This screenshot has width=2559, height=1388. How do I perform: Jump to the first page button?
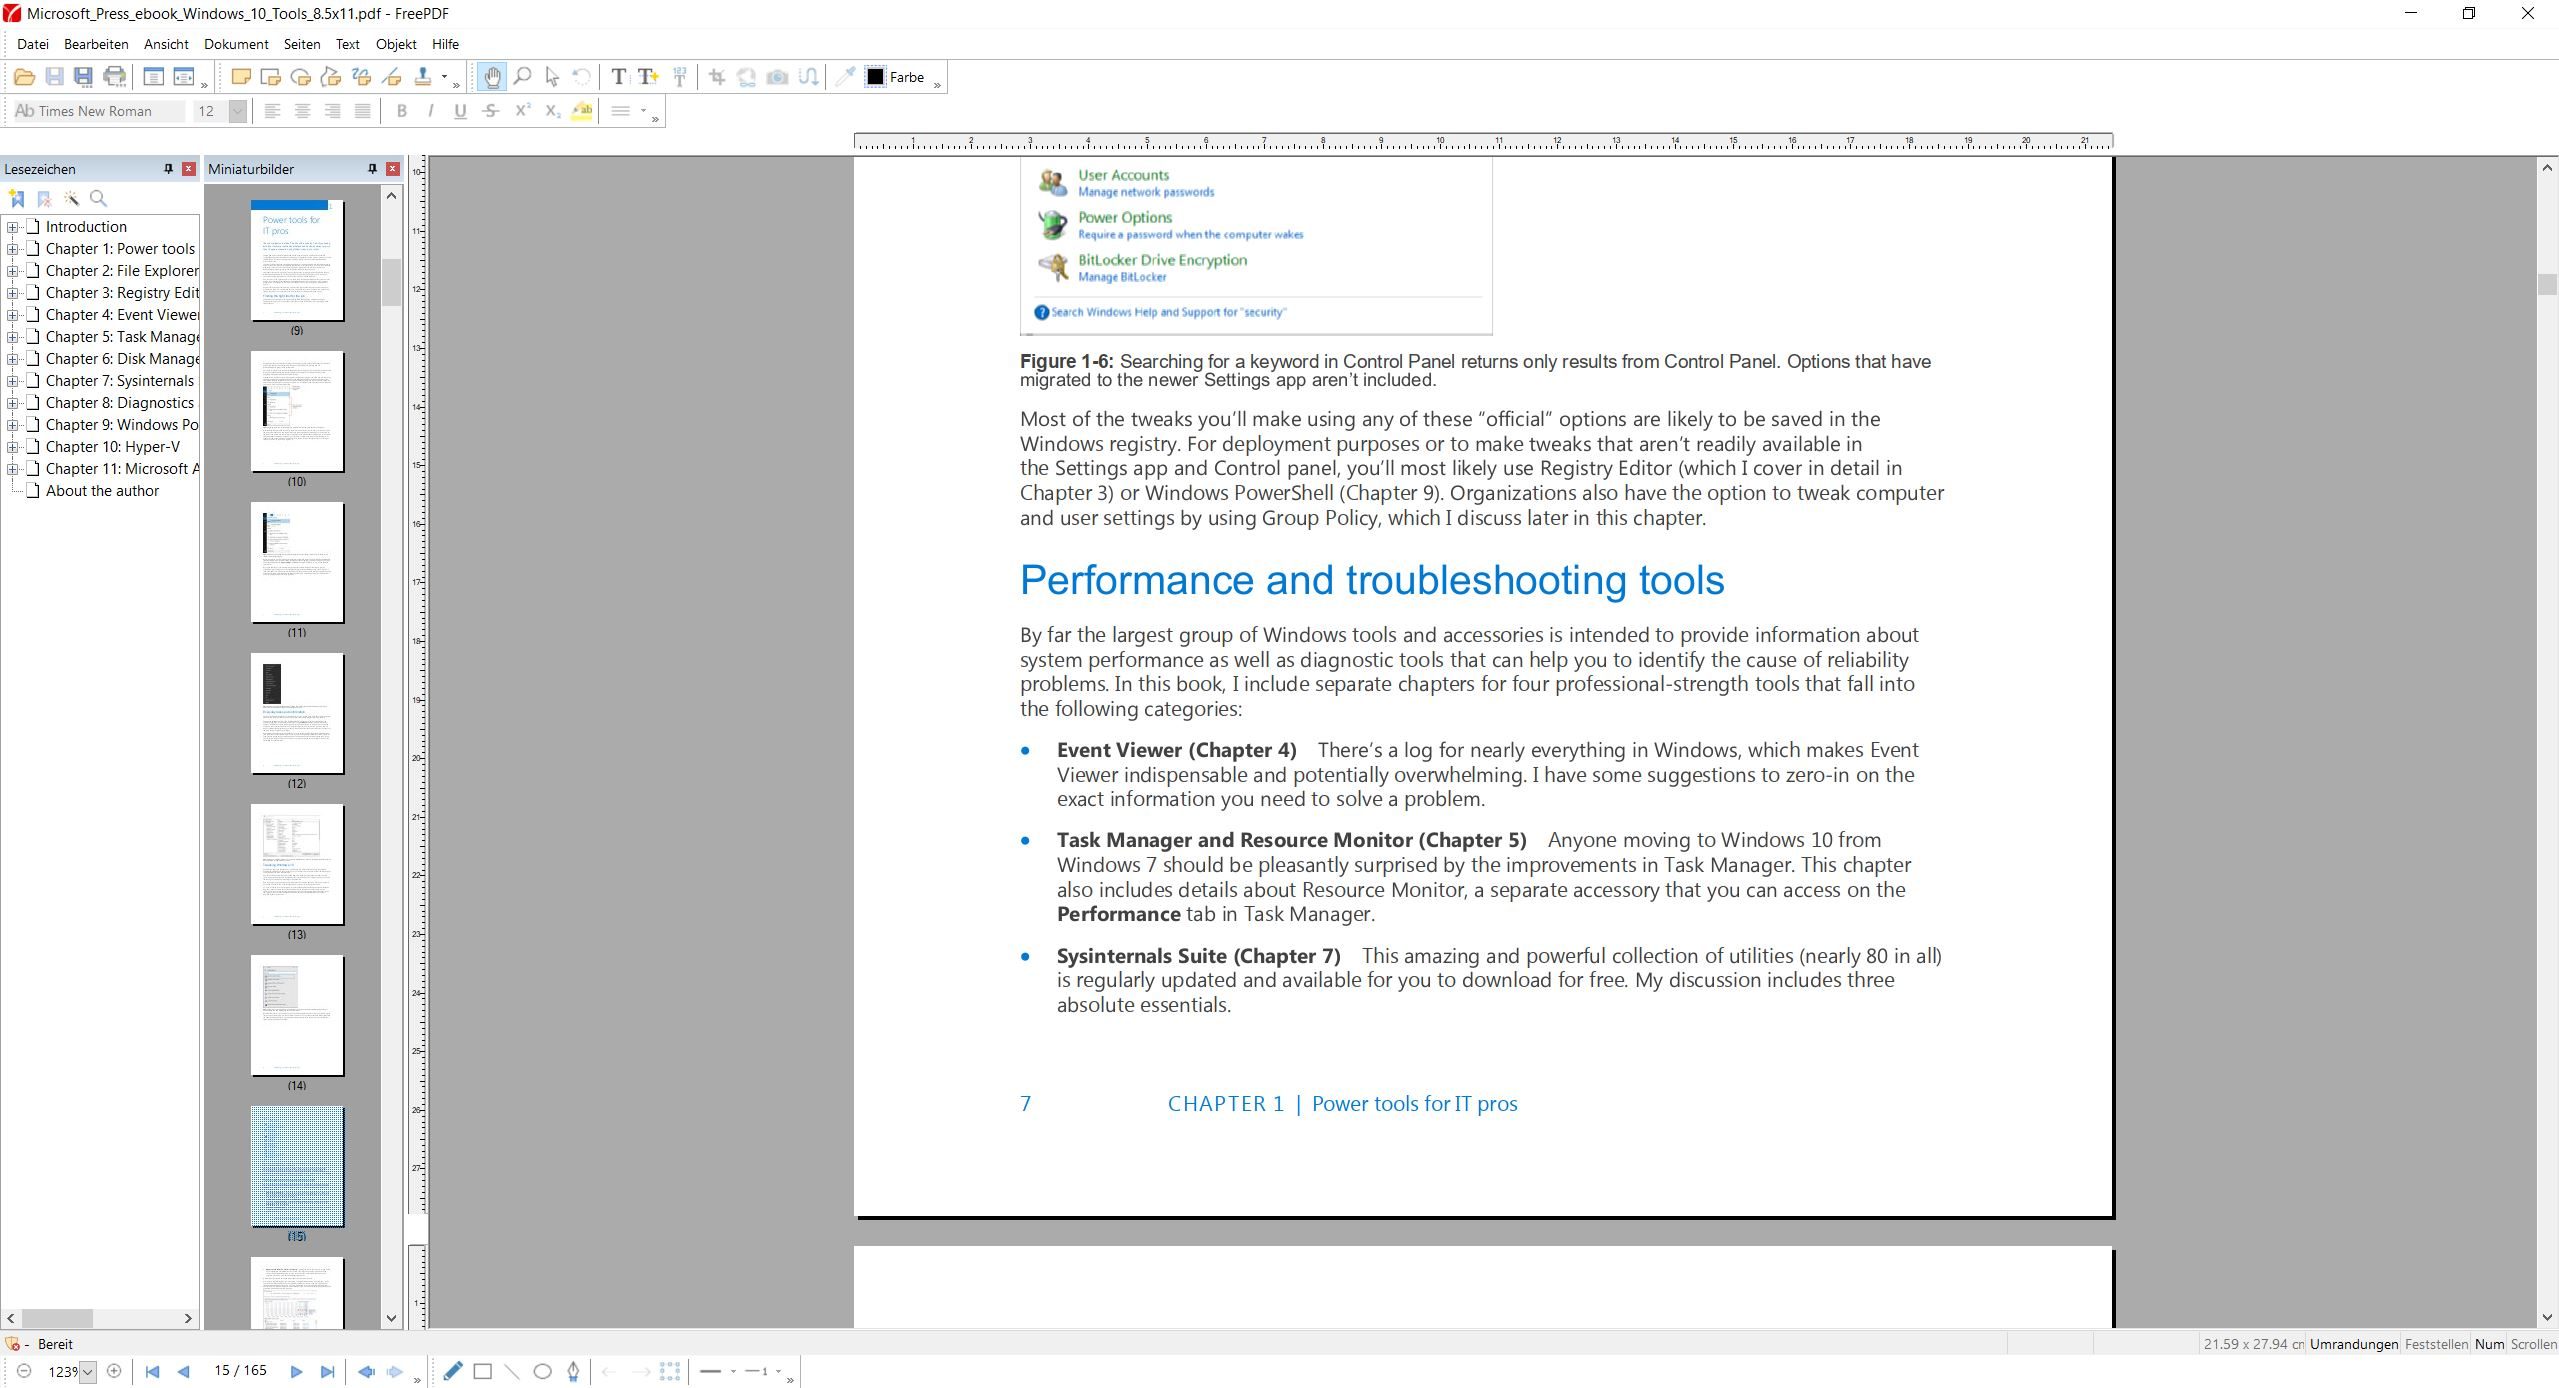click(152, 1372)
